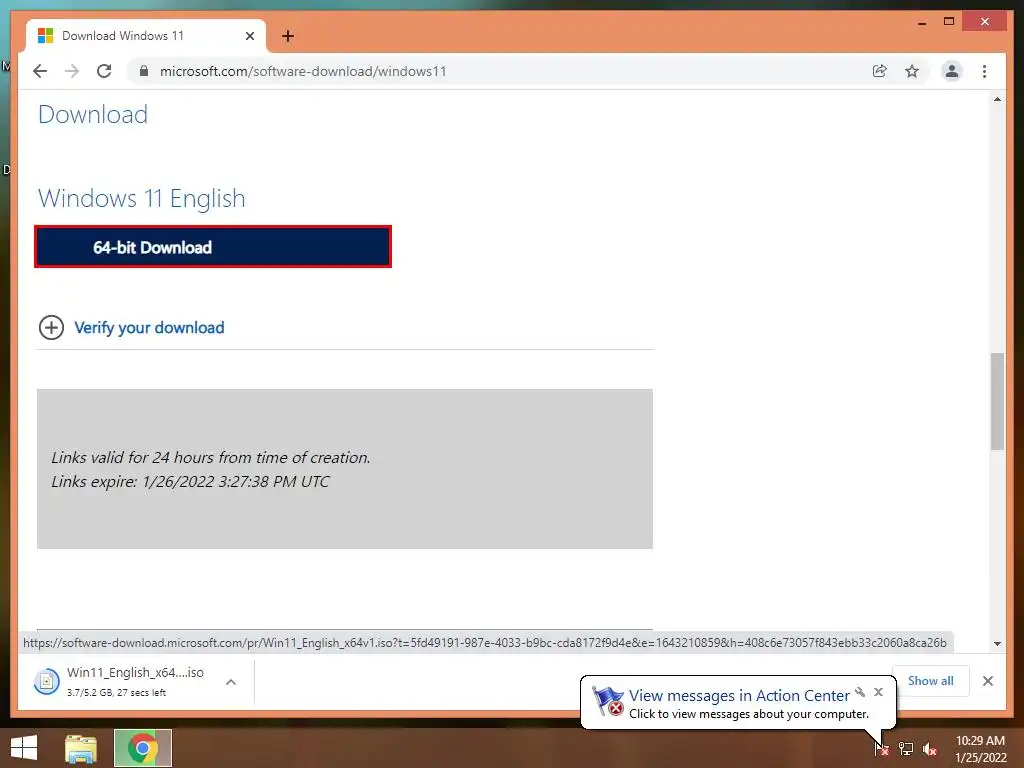Open Chrome three-dot menu
Screen dimensions: 1024x768
coord(984,71)
